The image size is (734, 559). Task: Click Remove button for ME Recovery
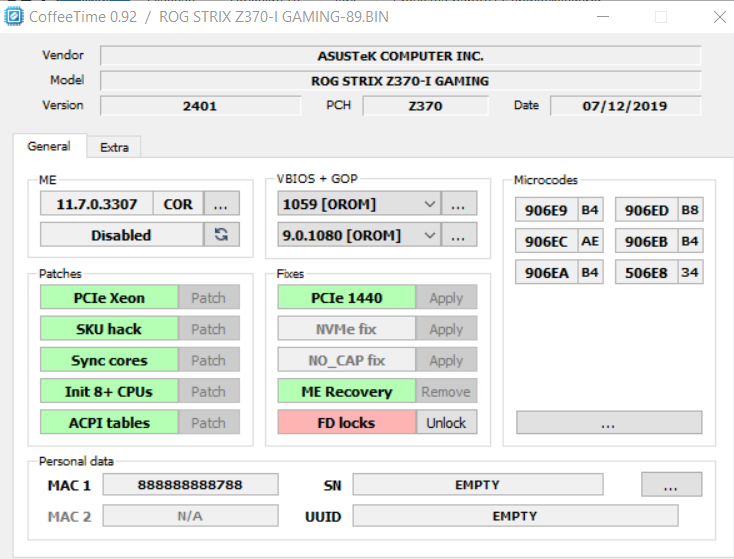coord(447,391)
